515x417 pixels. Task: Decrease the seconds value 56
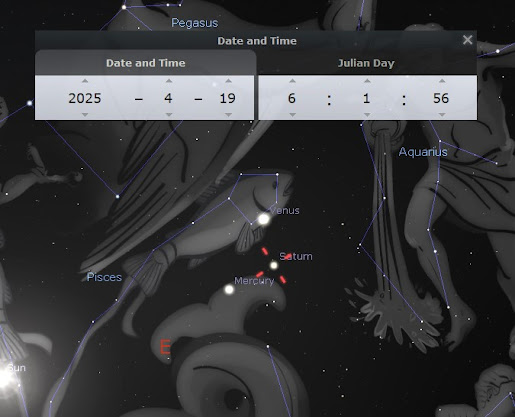click(442, 114)
